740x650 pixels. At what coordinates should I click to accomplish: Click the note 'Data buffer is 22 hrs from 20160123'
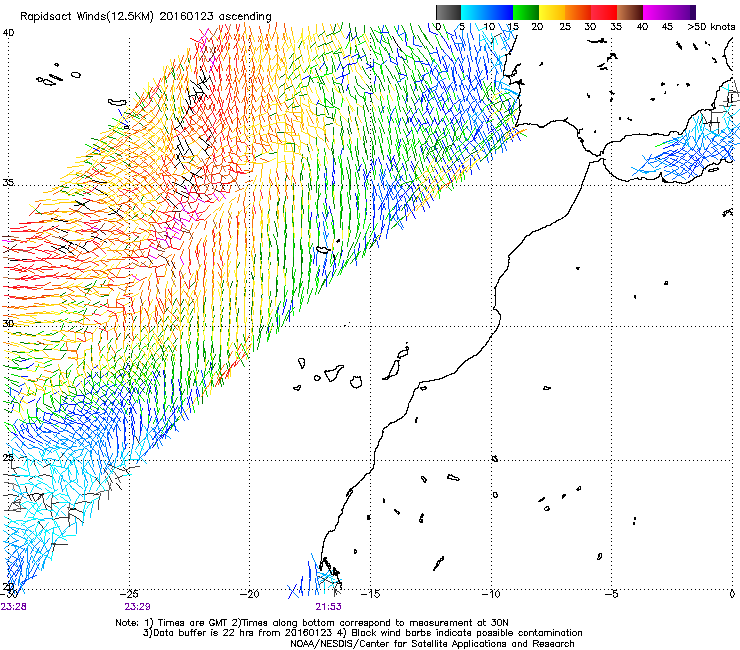click(242, 633)
